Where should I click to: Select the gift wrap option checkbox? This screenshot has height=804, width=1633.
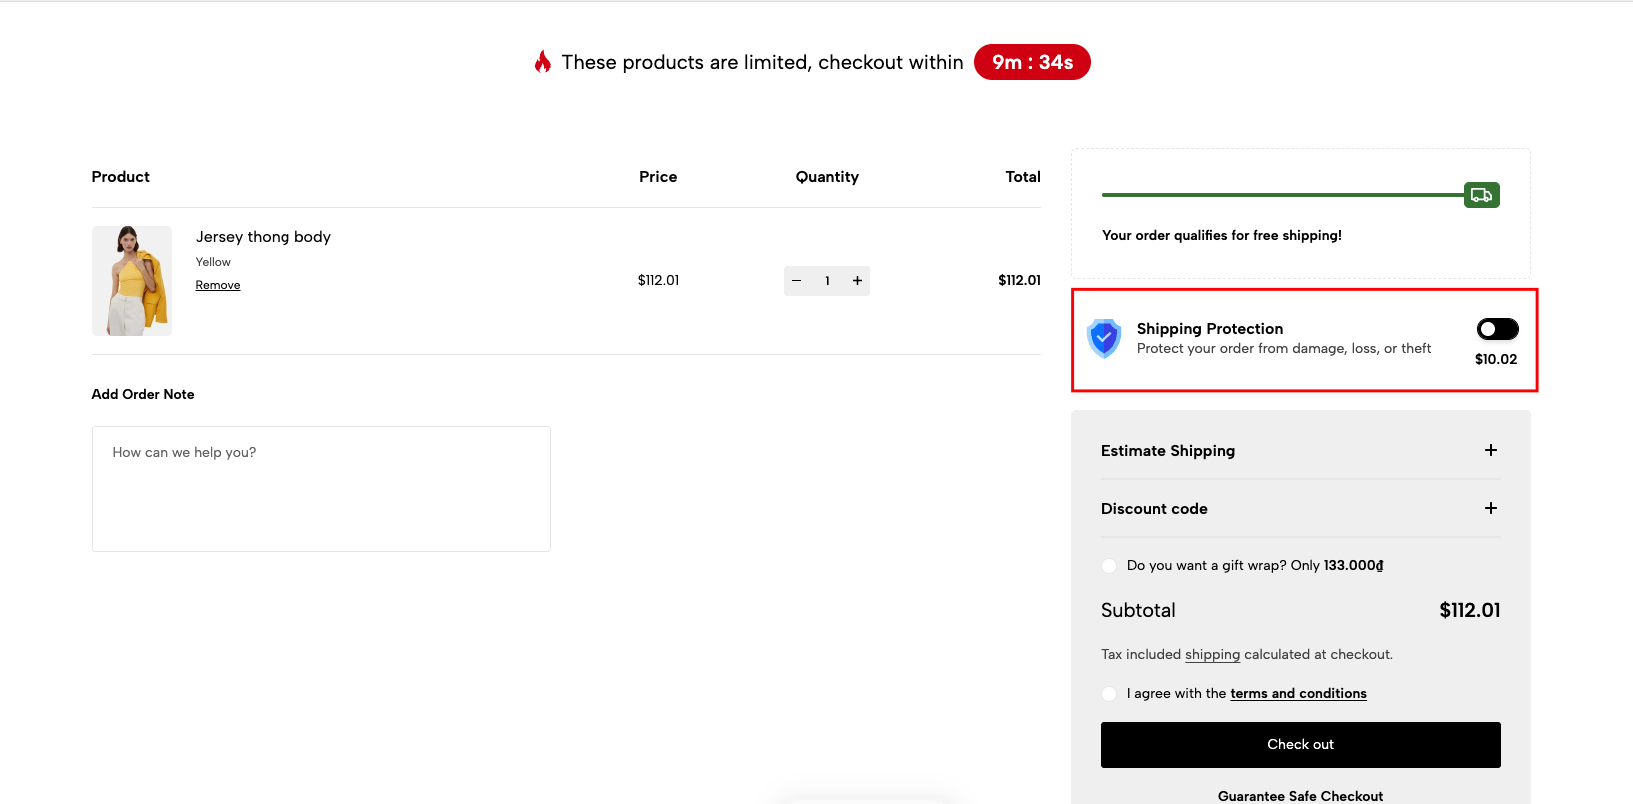tap(1109, 566)
